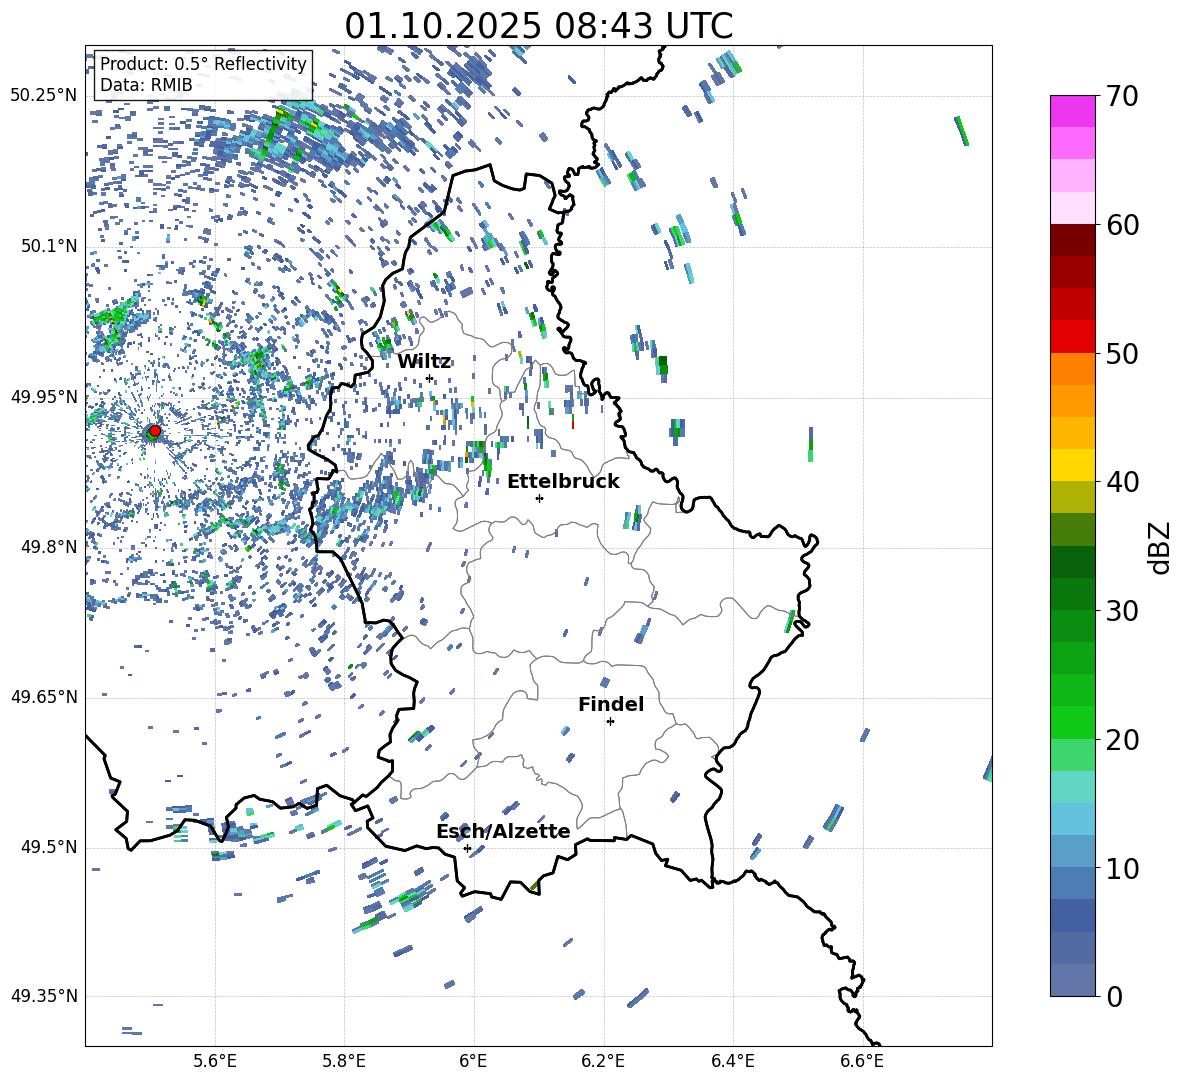Screen dimensions: 1184x1081
Task: Click the colorbar 10 tick label
Action: click(1122, 868)
